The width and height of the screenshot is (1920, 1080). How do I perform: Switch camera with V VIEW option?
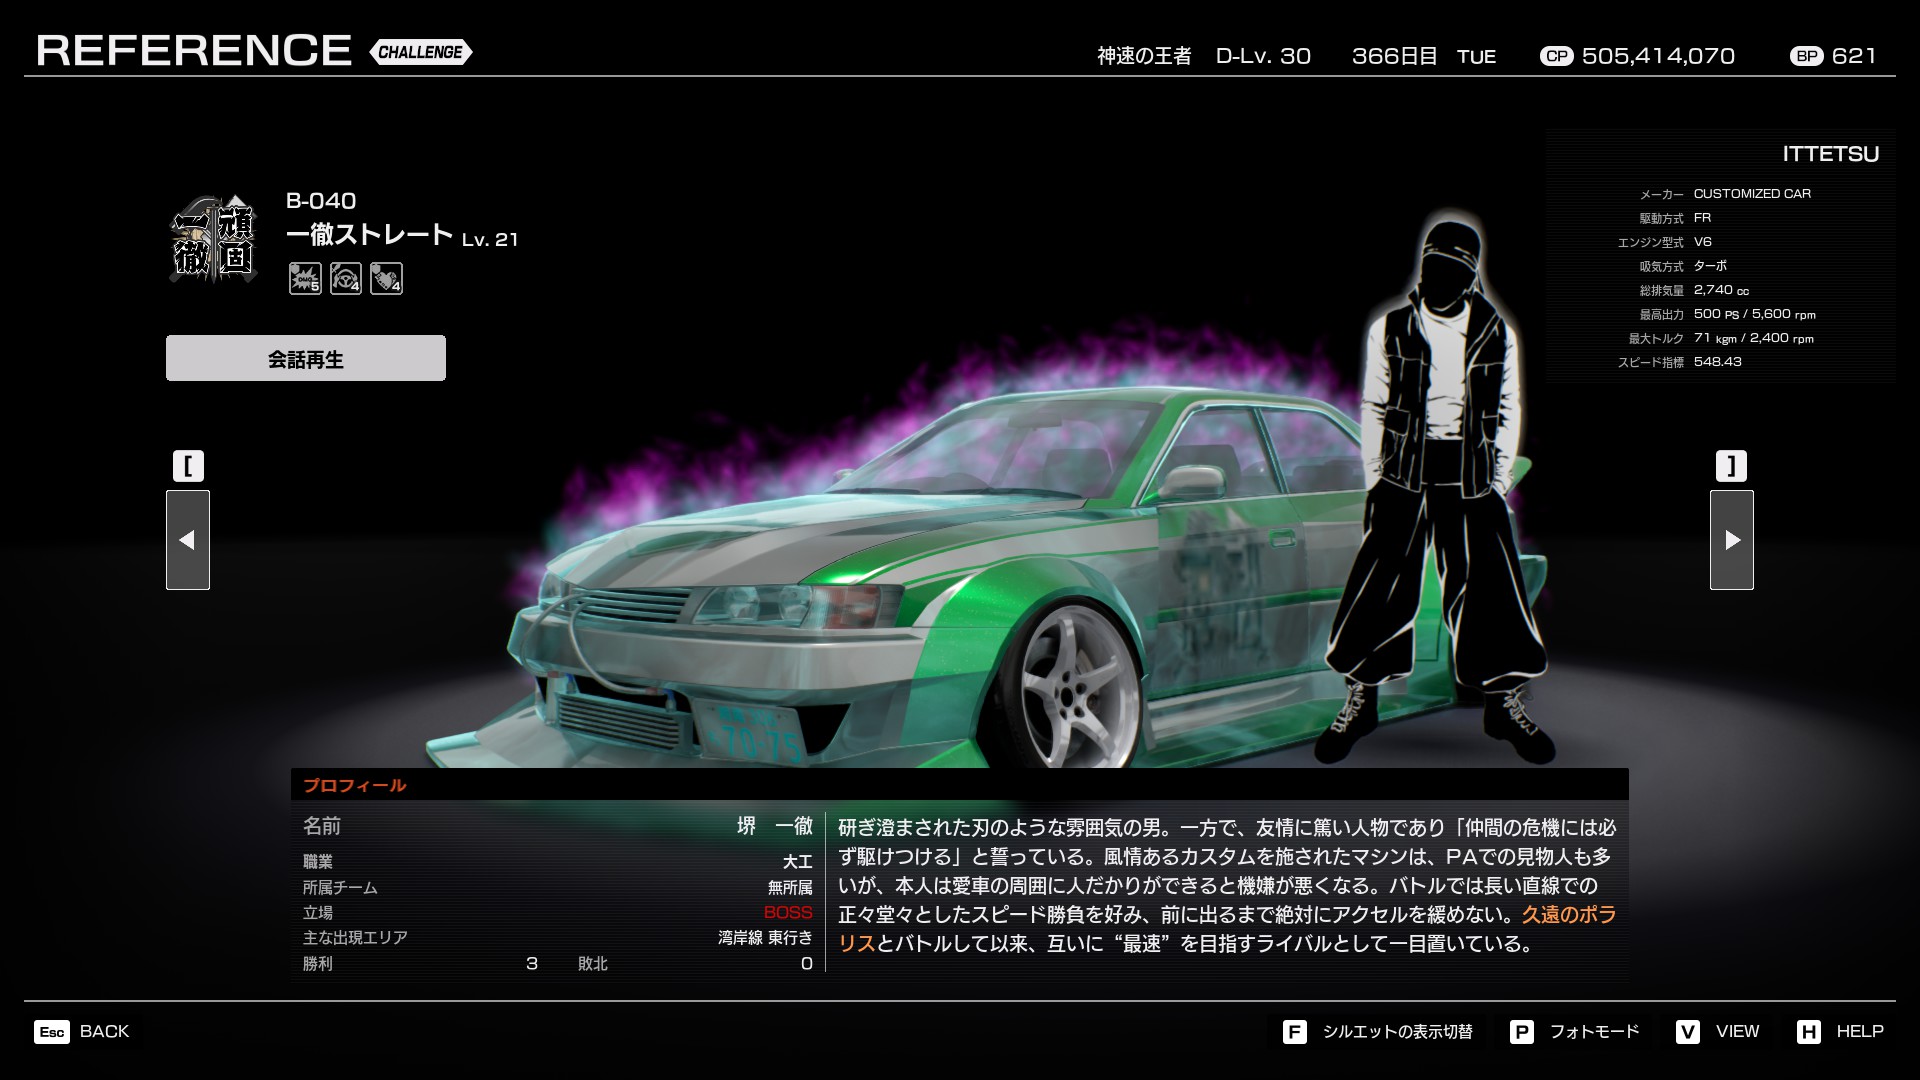pos(1719,1032)
